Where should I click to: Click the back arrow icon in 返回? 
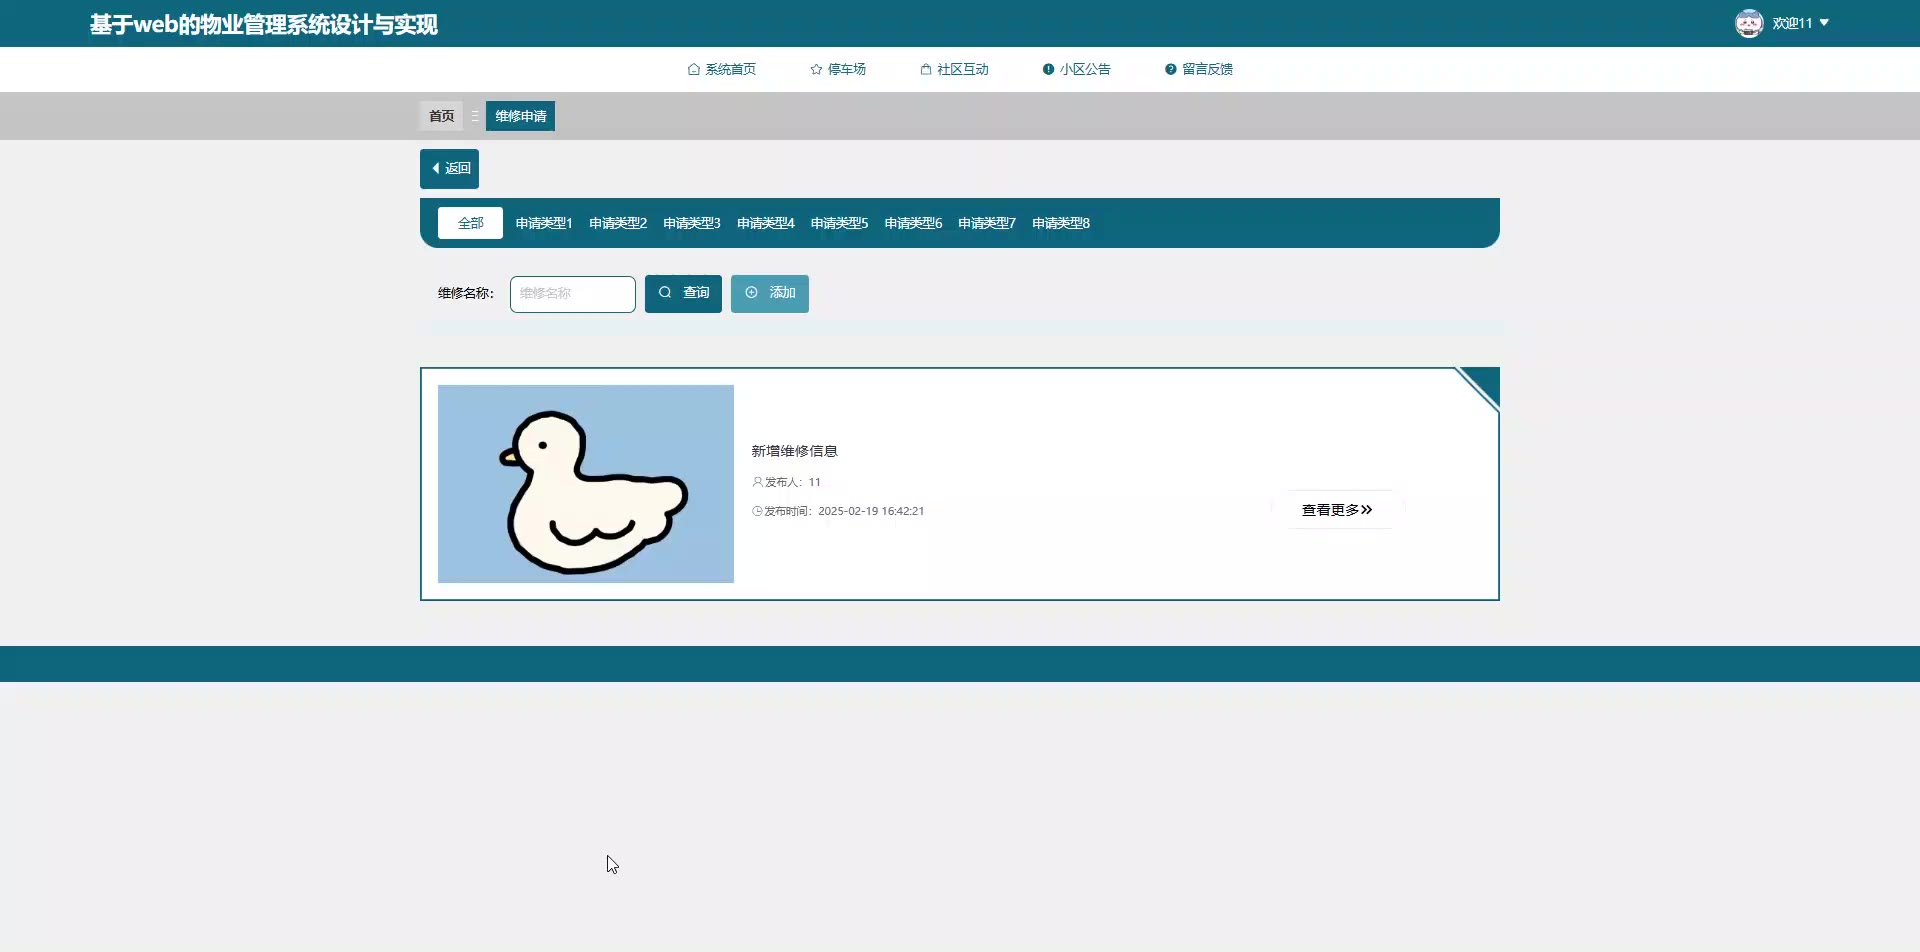coord(436,168)
